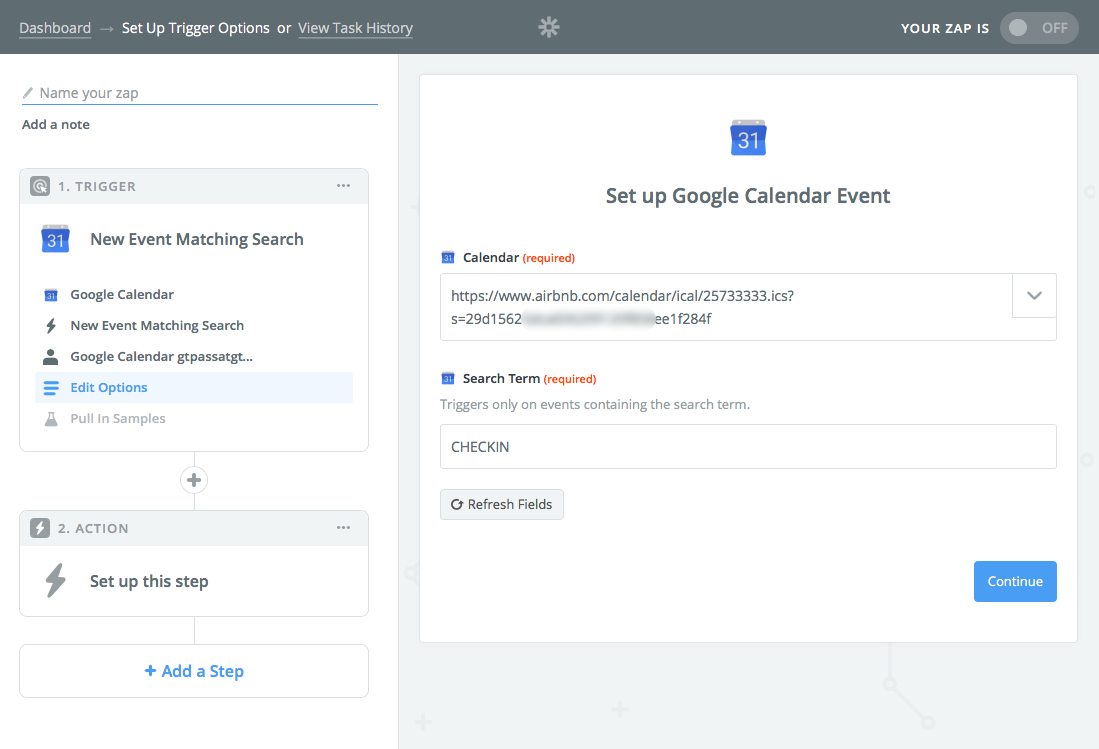Click the flask icon for Pull In Samples

(51, 419)
